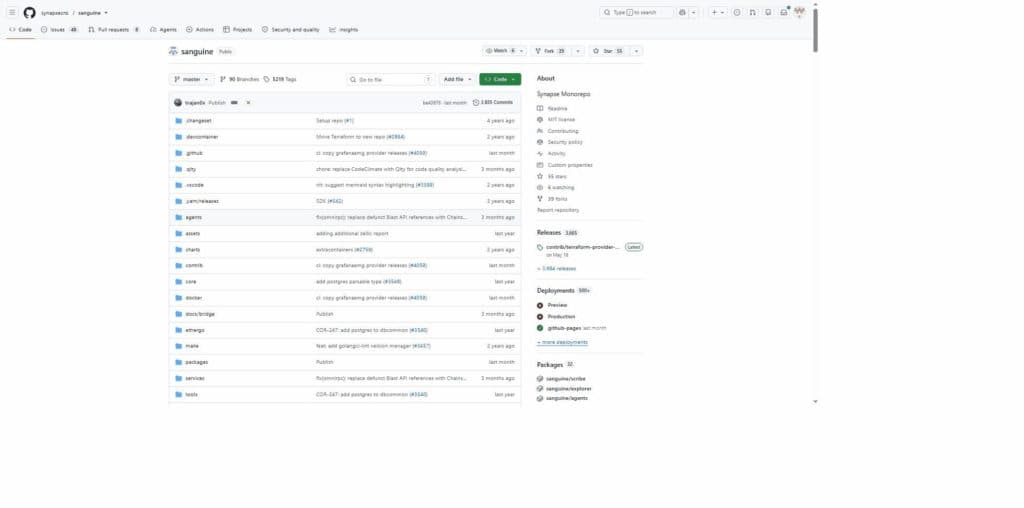Open the packages folder
This screenshot has width=1024, height=508.
[x=197, y=362]
